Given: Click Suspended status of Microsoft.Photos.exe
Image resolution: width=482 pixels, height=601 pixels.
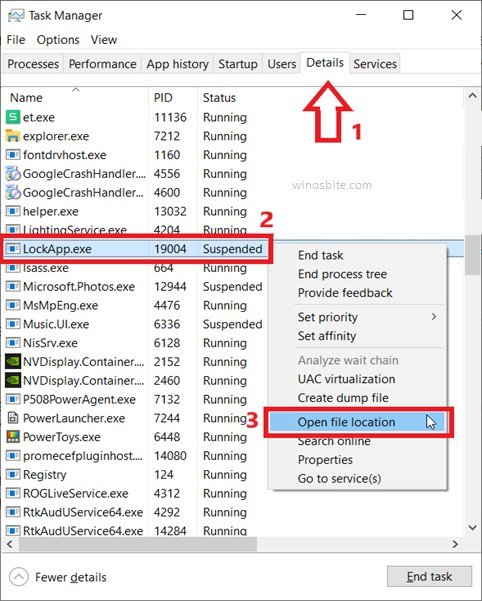Looking at the screenshot, I should (233, 287).
